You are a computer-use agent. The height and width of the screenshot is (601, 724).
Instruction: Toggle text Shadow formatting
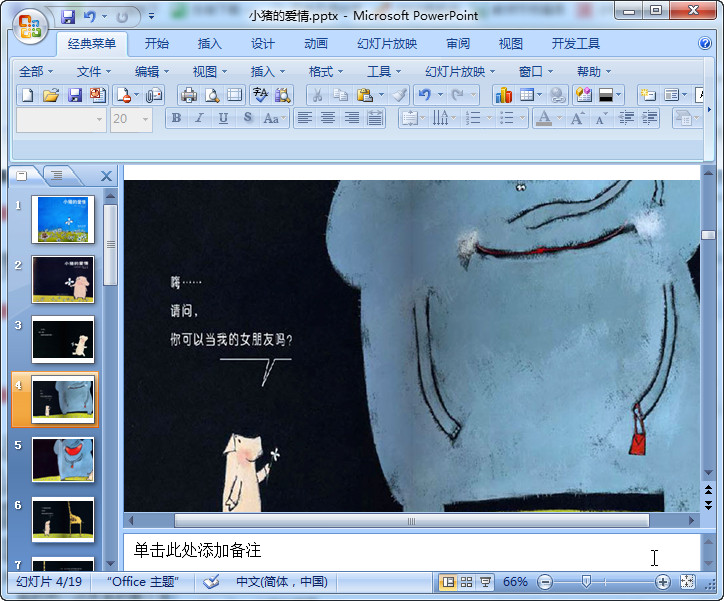[247, 118]
